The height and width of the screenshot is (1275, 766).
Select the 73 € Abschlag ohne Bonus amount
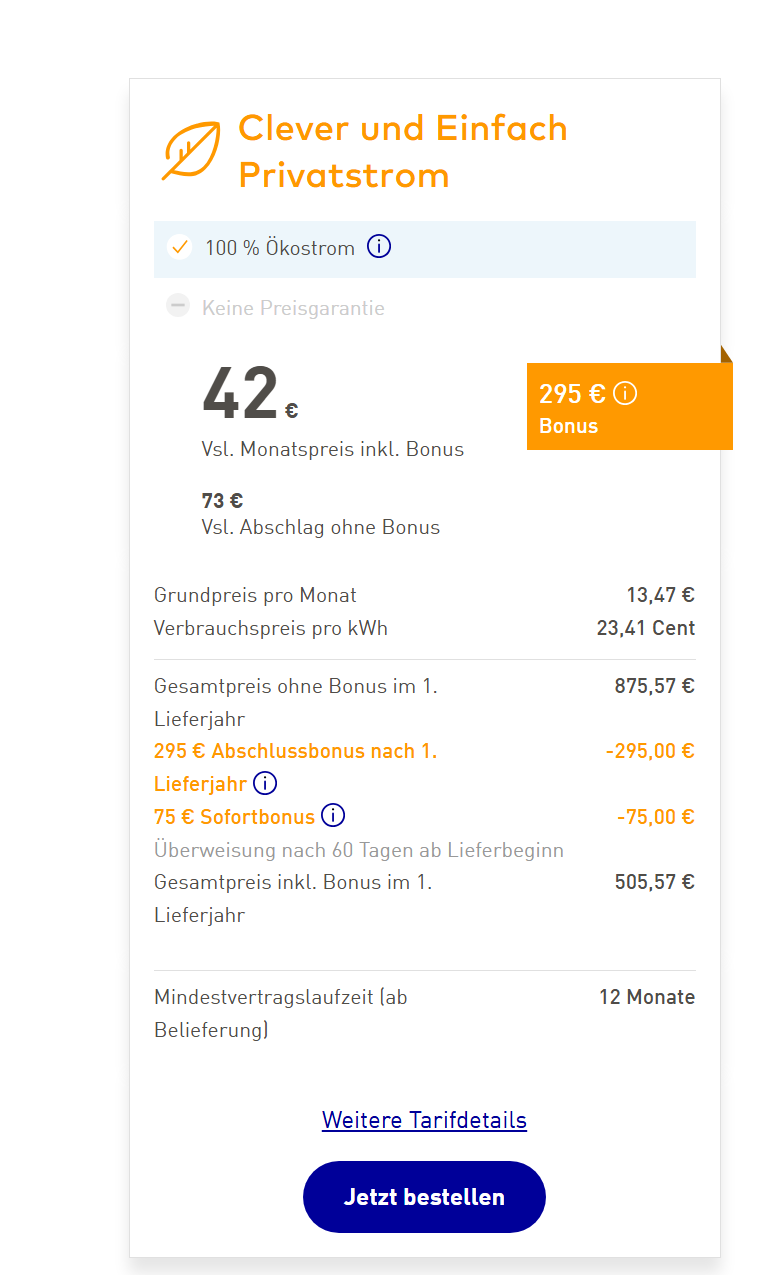coord(222,501)
